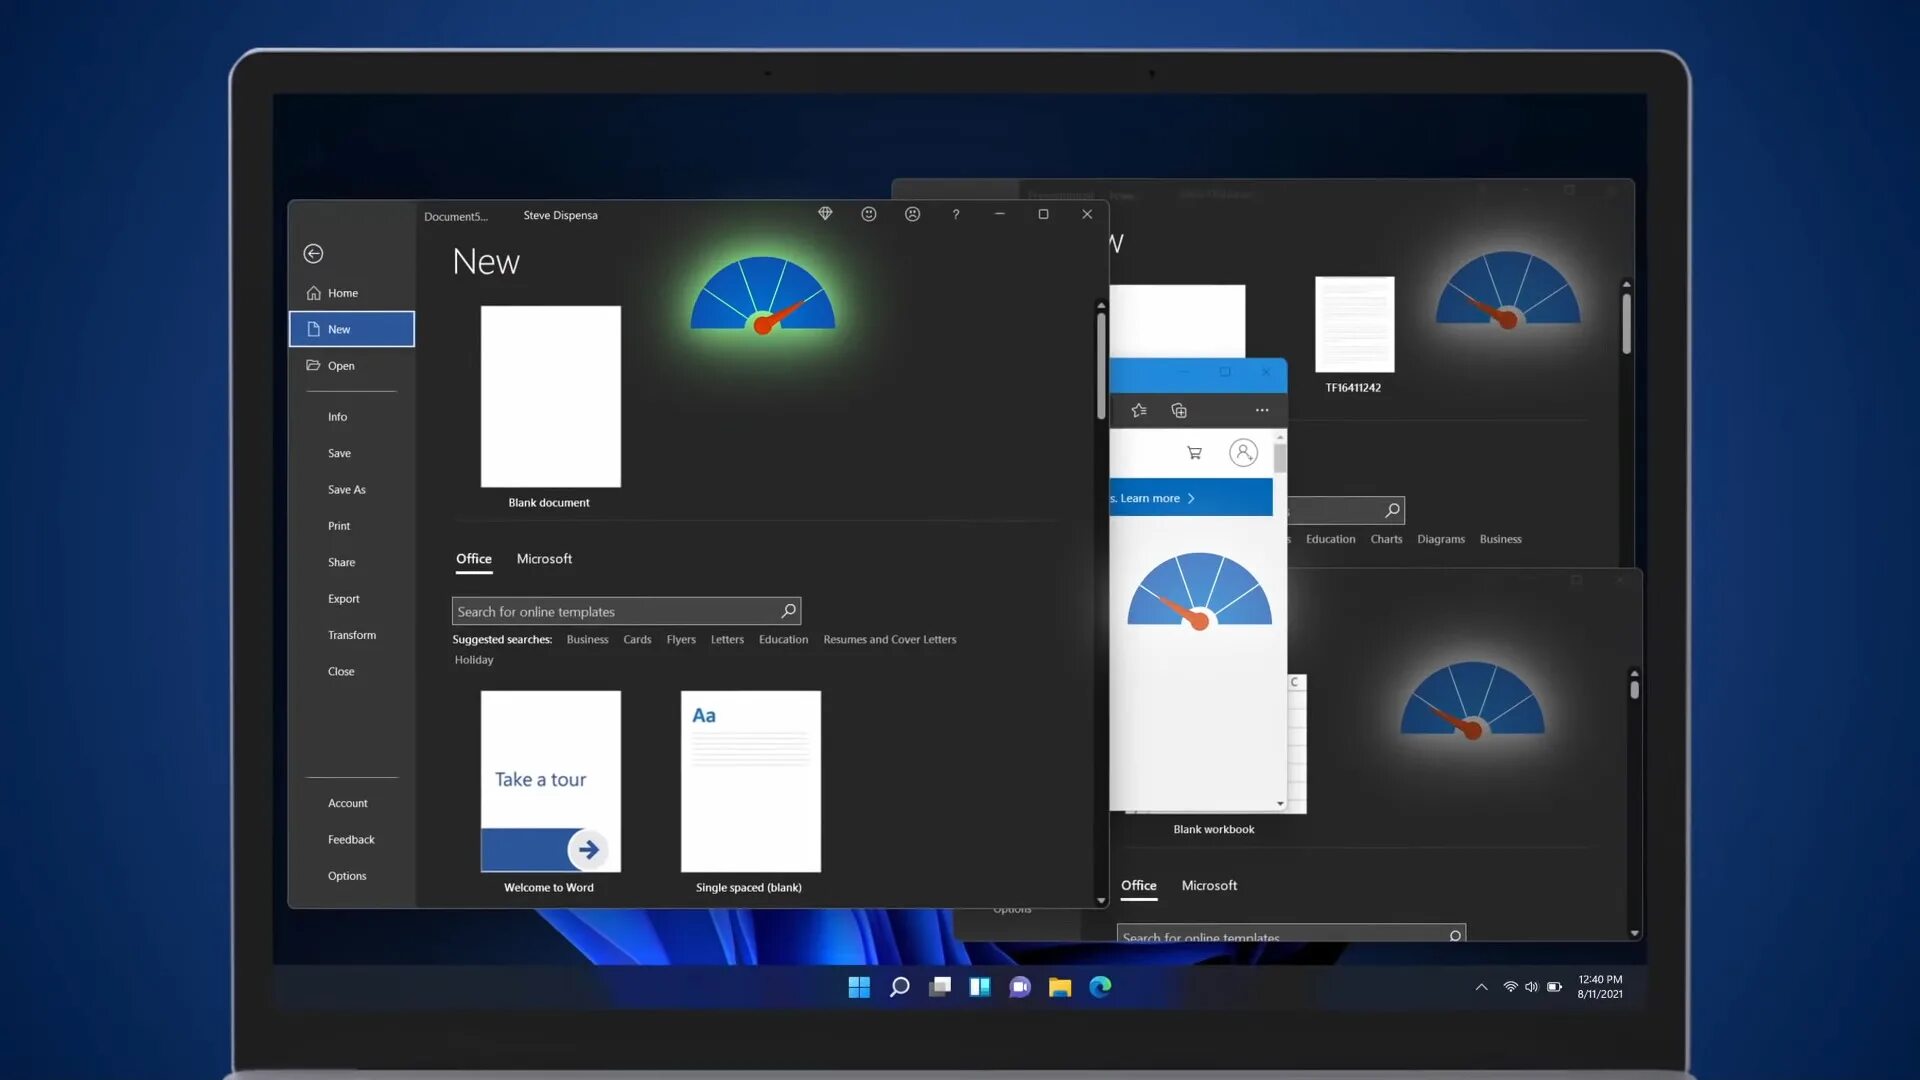Viewport: 1920px width, 1080px height.
Task: Click the favorites star icon in Edge
Action: point(1138,411)
